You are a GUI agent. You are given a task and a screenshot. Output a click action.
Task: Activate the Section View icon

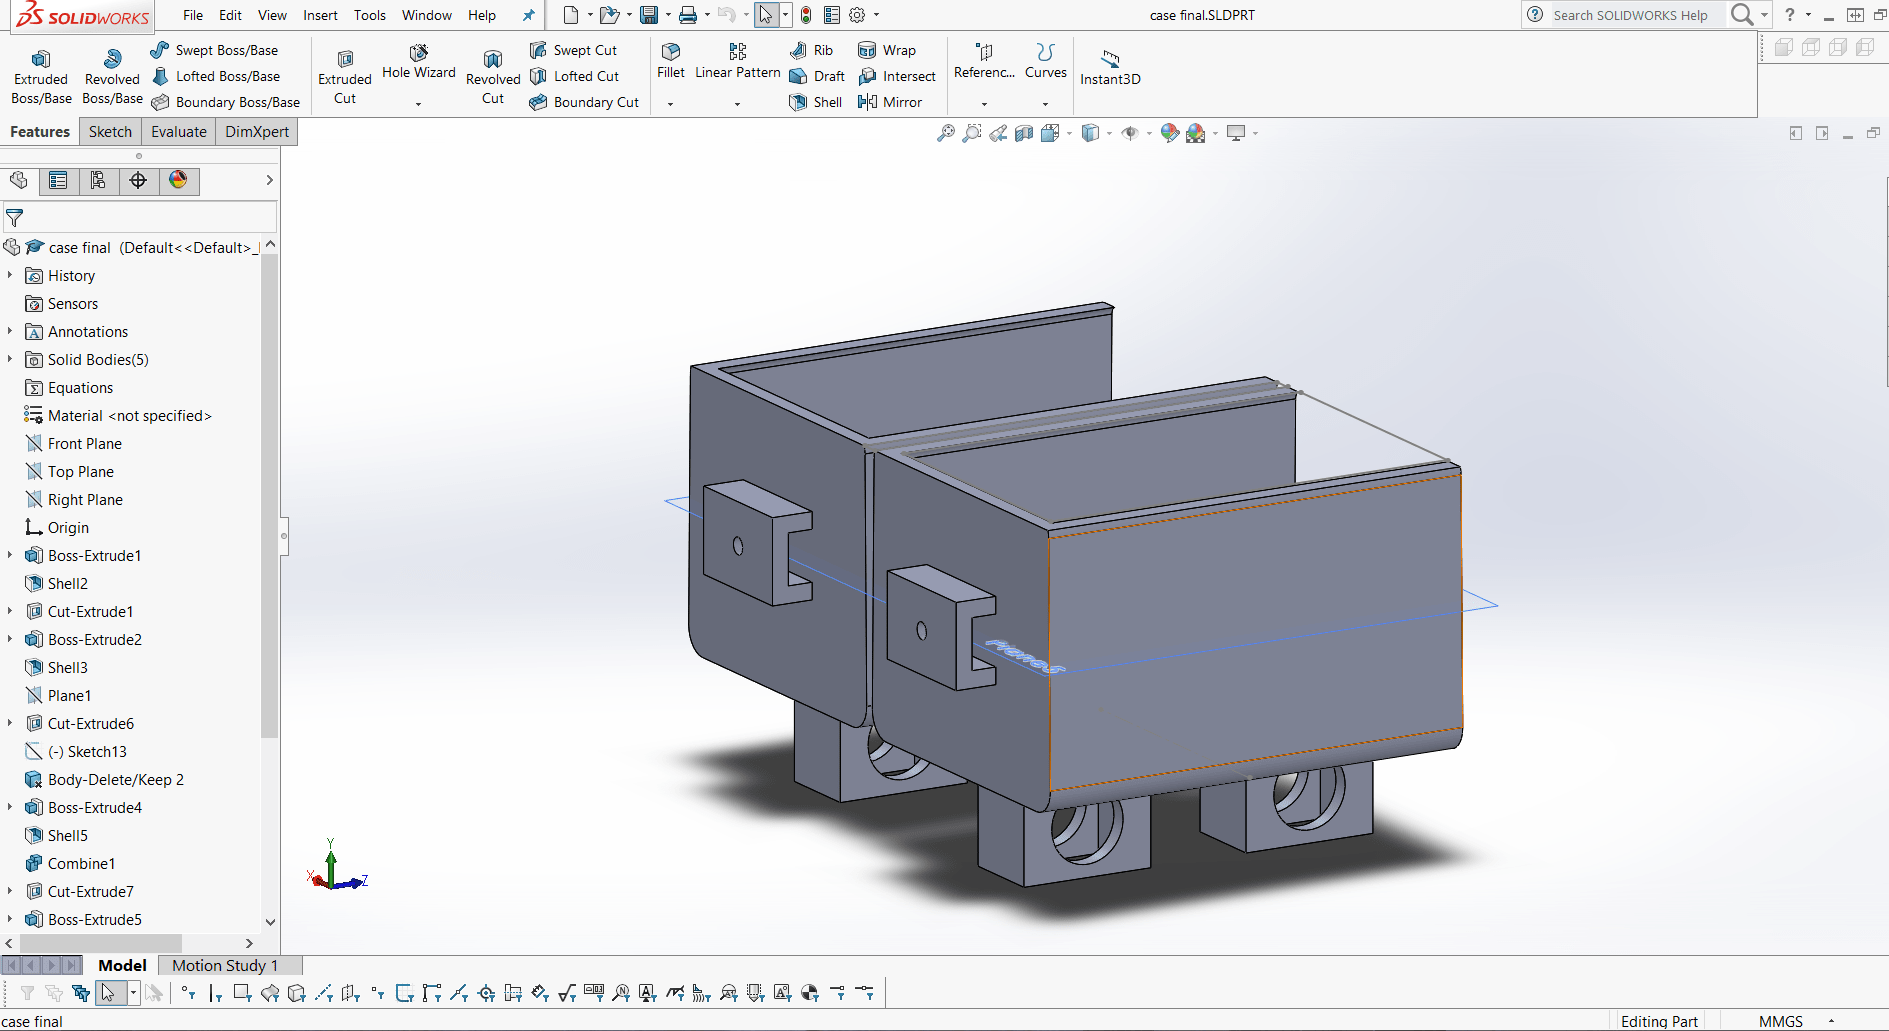pos(1024,133)
